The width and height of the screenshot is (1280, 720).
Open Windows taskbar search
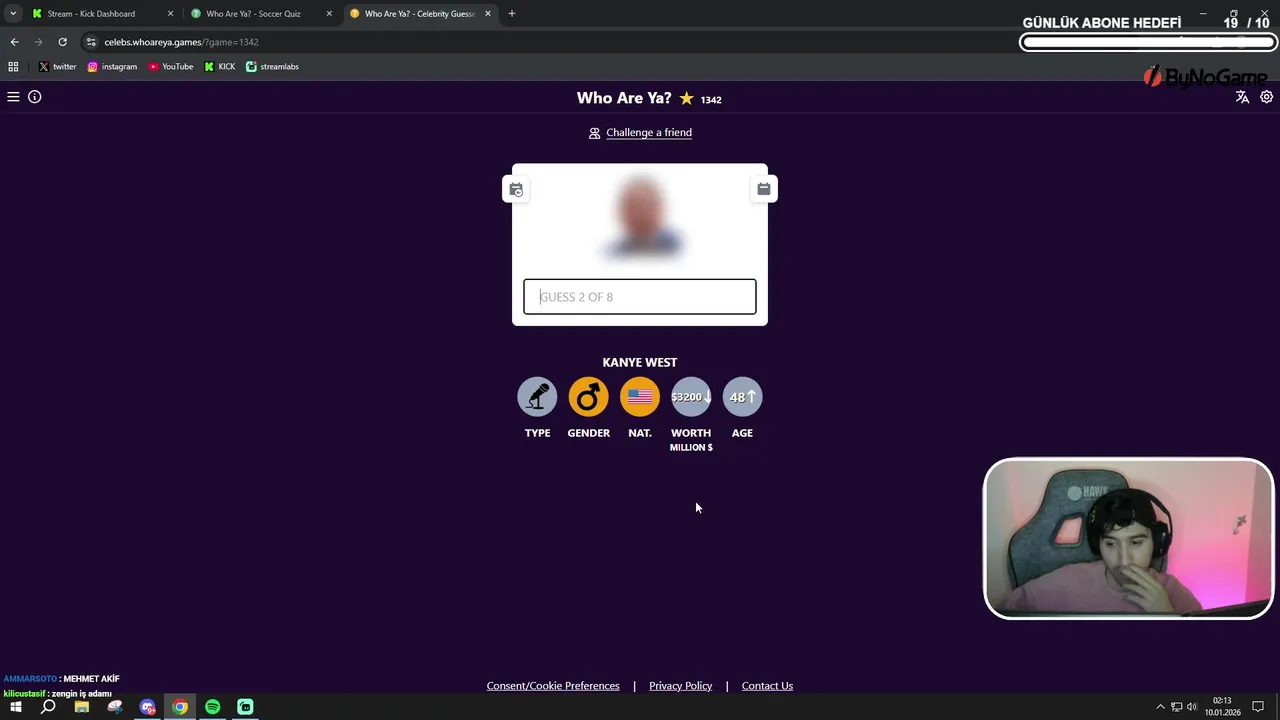48,707
